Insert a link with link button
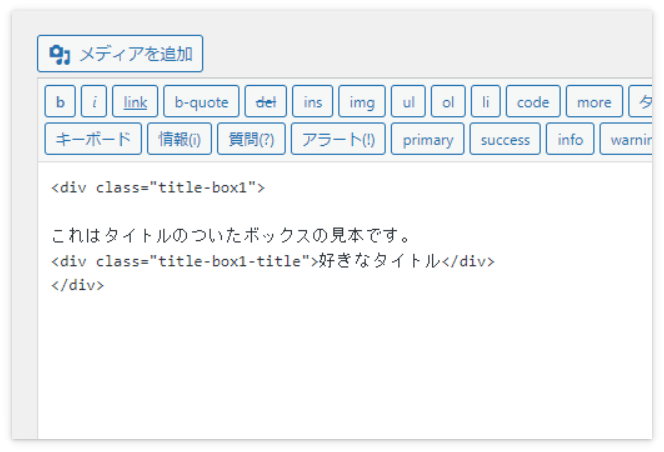This screenshot has height=452, width=664. pyautogui.click(x=135, y=102)
